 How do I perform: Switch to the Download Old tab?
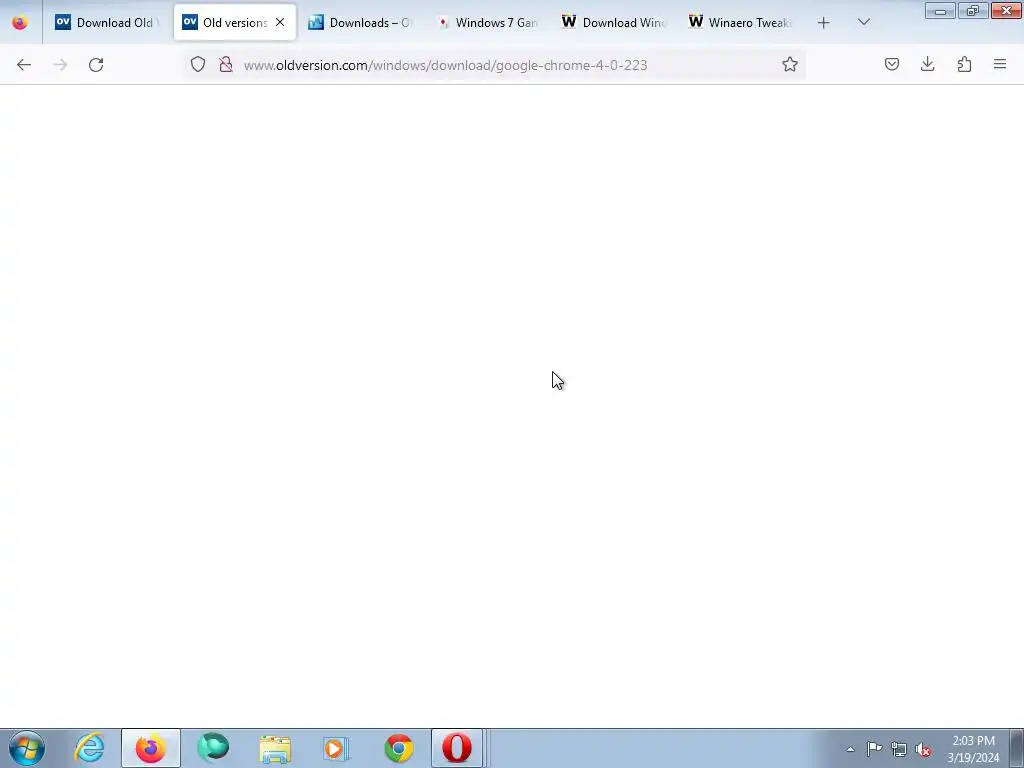(106, 22)
